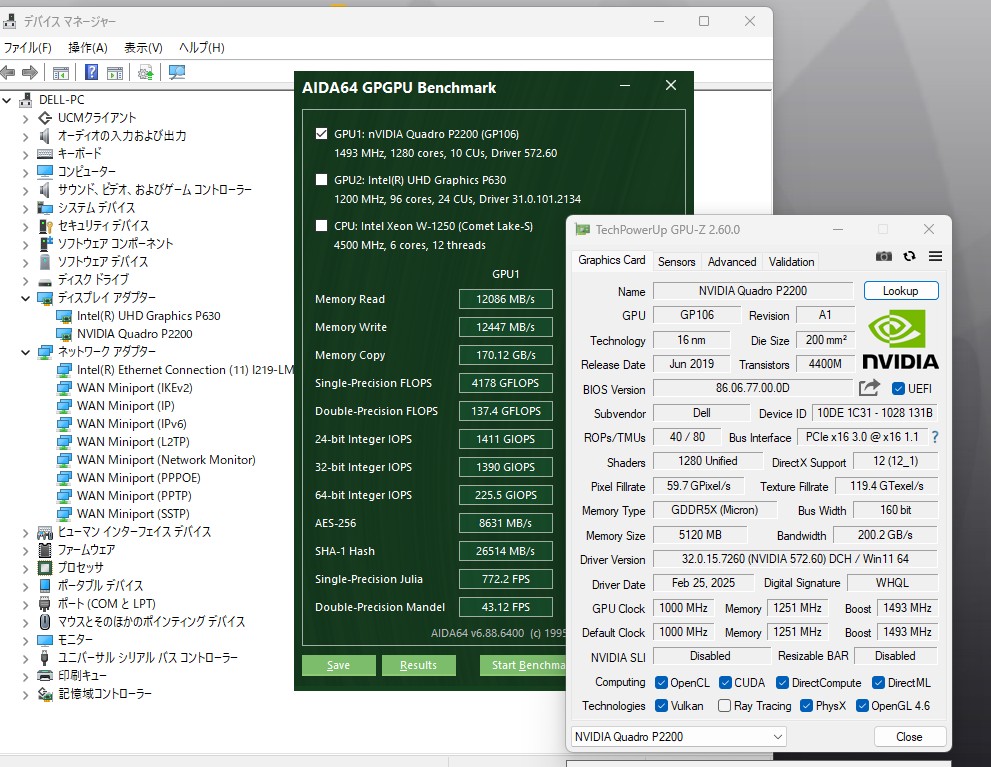Select Intel(R) Ethernet Connection (11) I219-LM
The image size is (991, 767).
coord(185,370)
